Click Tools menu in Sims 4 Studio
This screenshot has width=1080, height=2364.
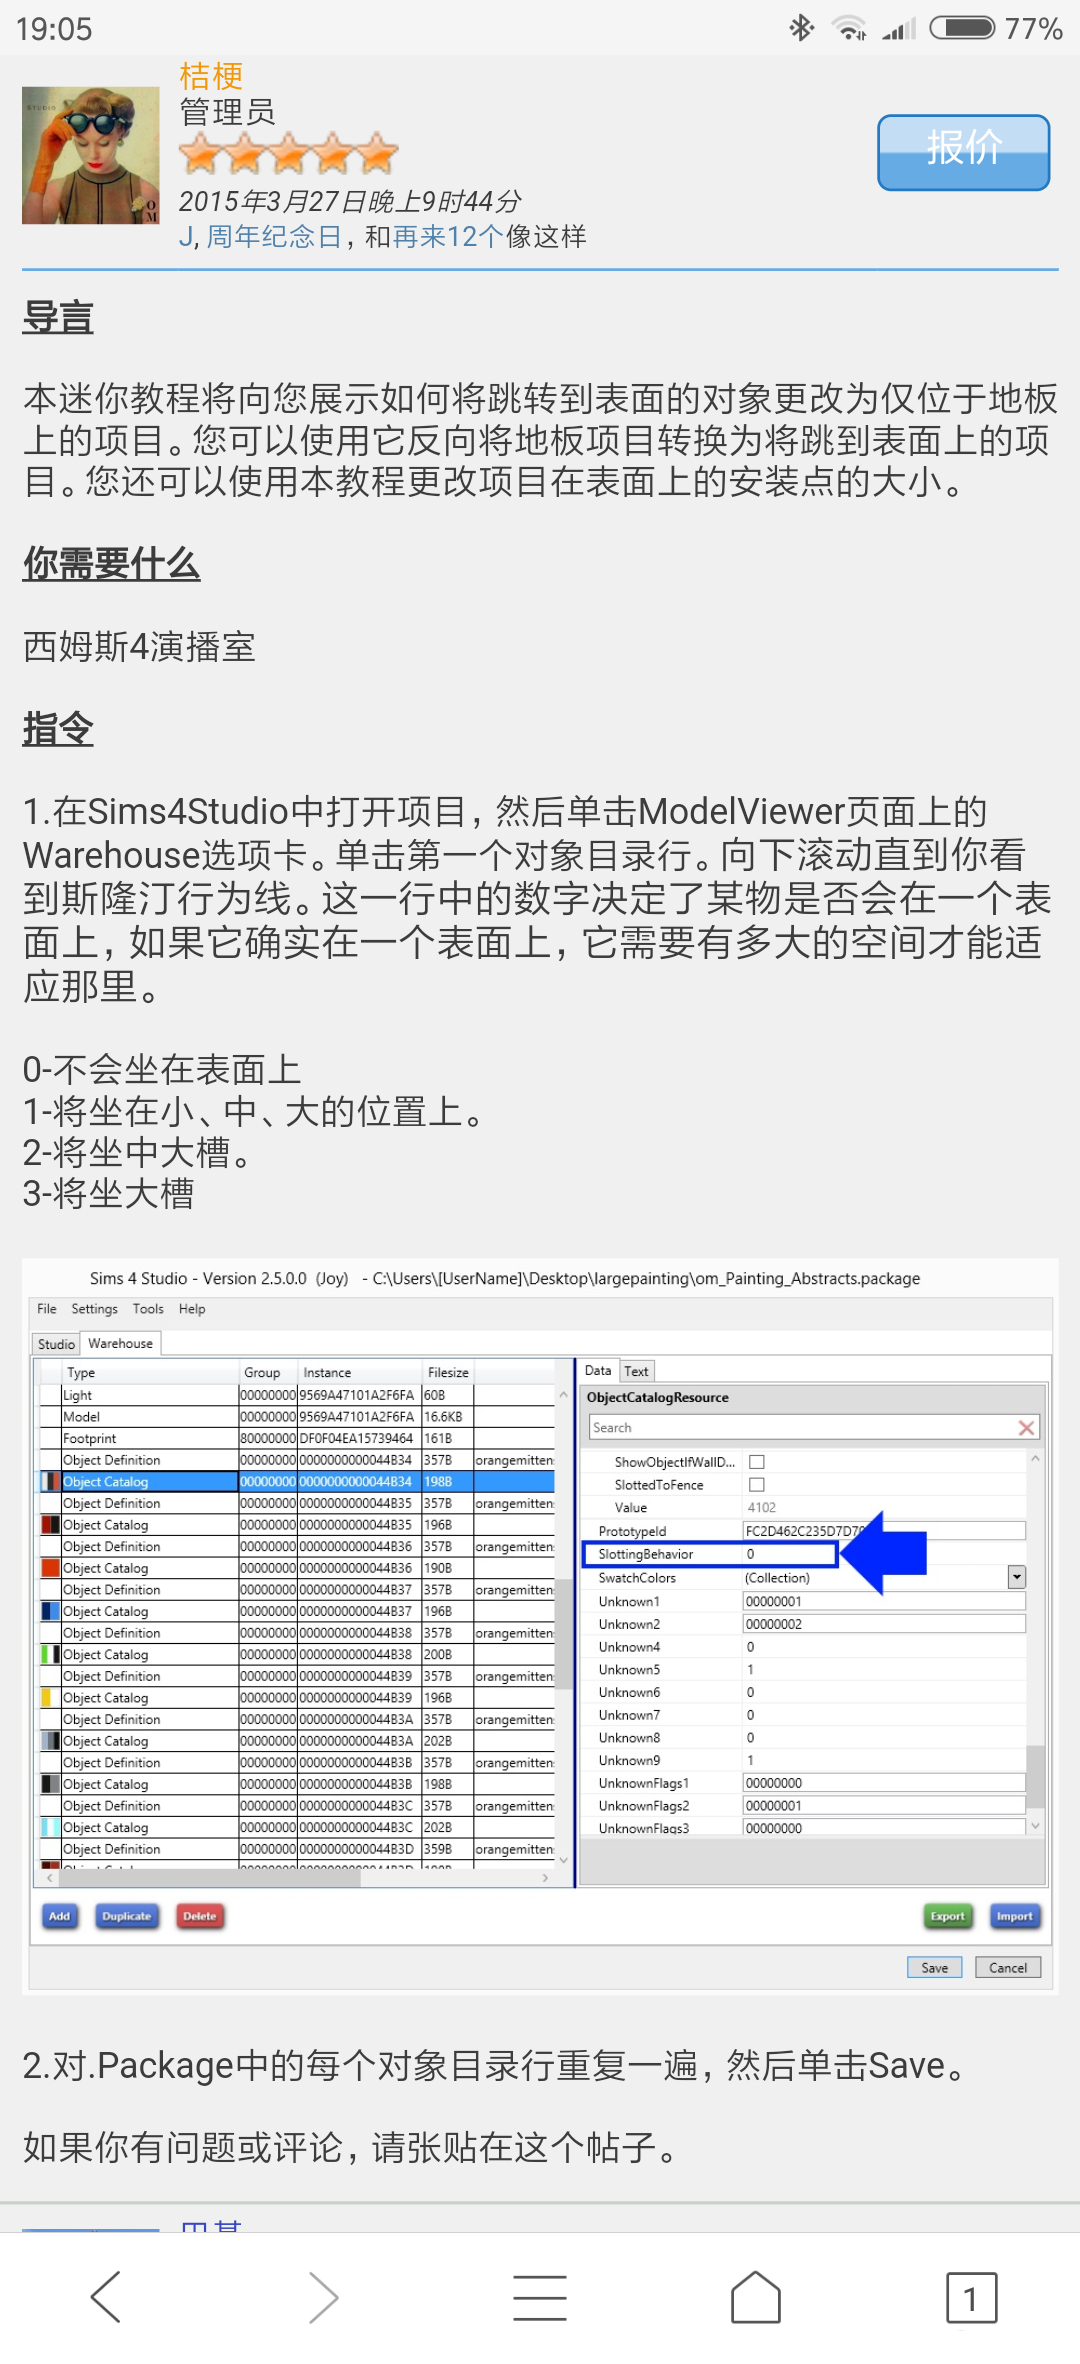[x=148, y=1309]
